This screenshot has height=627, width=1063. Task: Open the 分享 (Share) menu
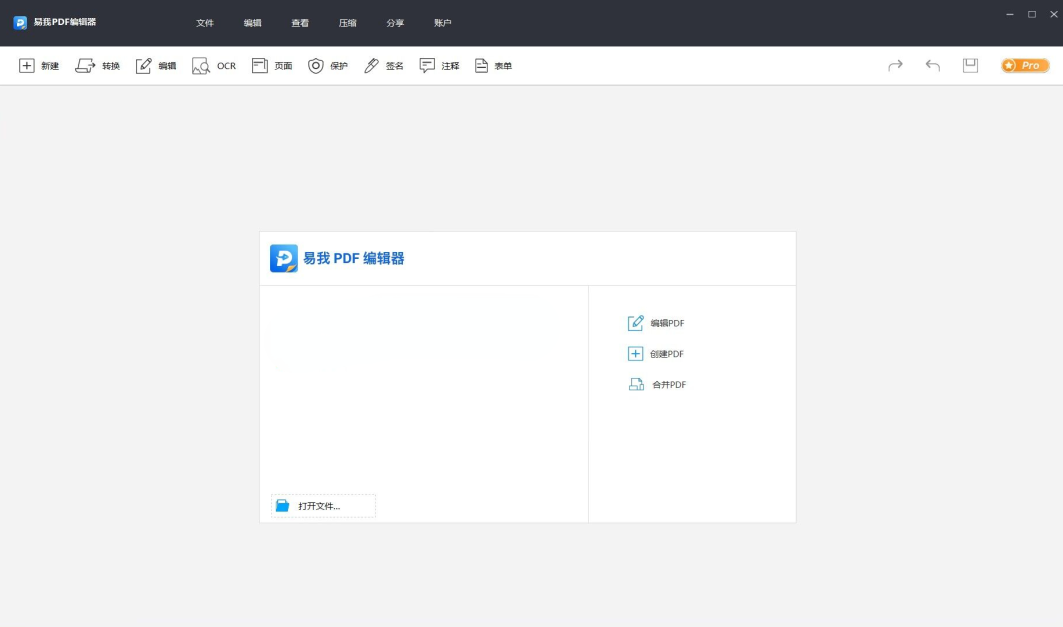point(395,23)
